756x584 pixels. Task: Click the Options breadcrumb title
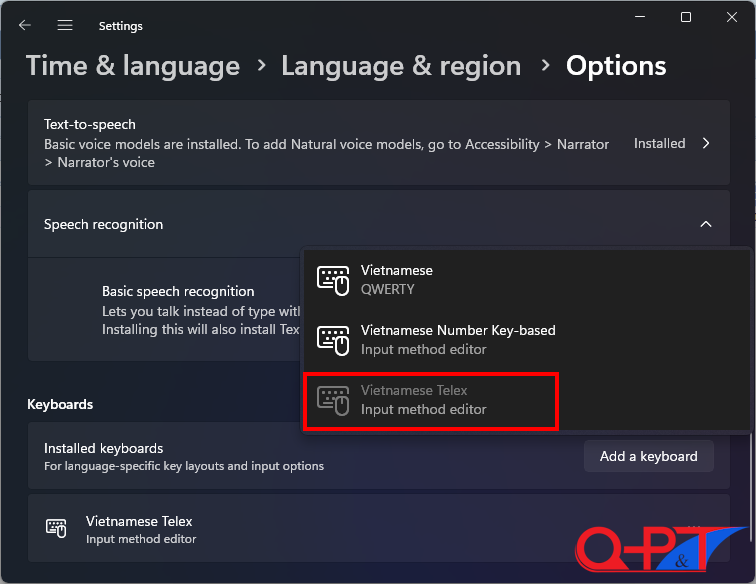(x=616, y=66)
